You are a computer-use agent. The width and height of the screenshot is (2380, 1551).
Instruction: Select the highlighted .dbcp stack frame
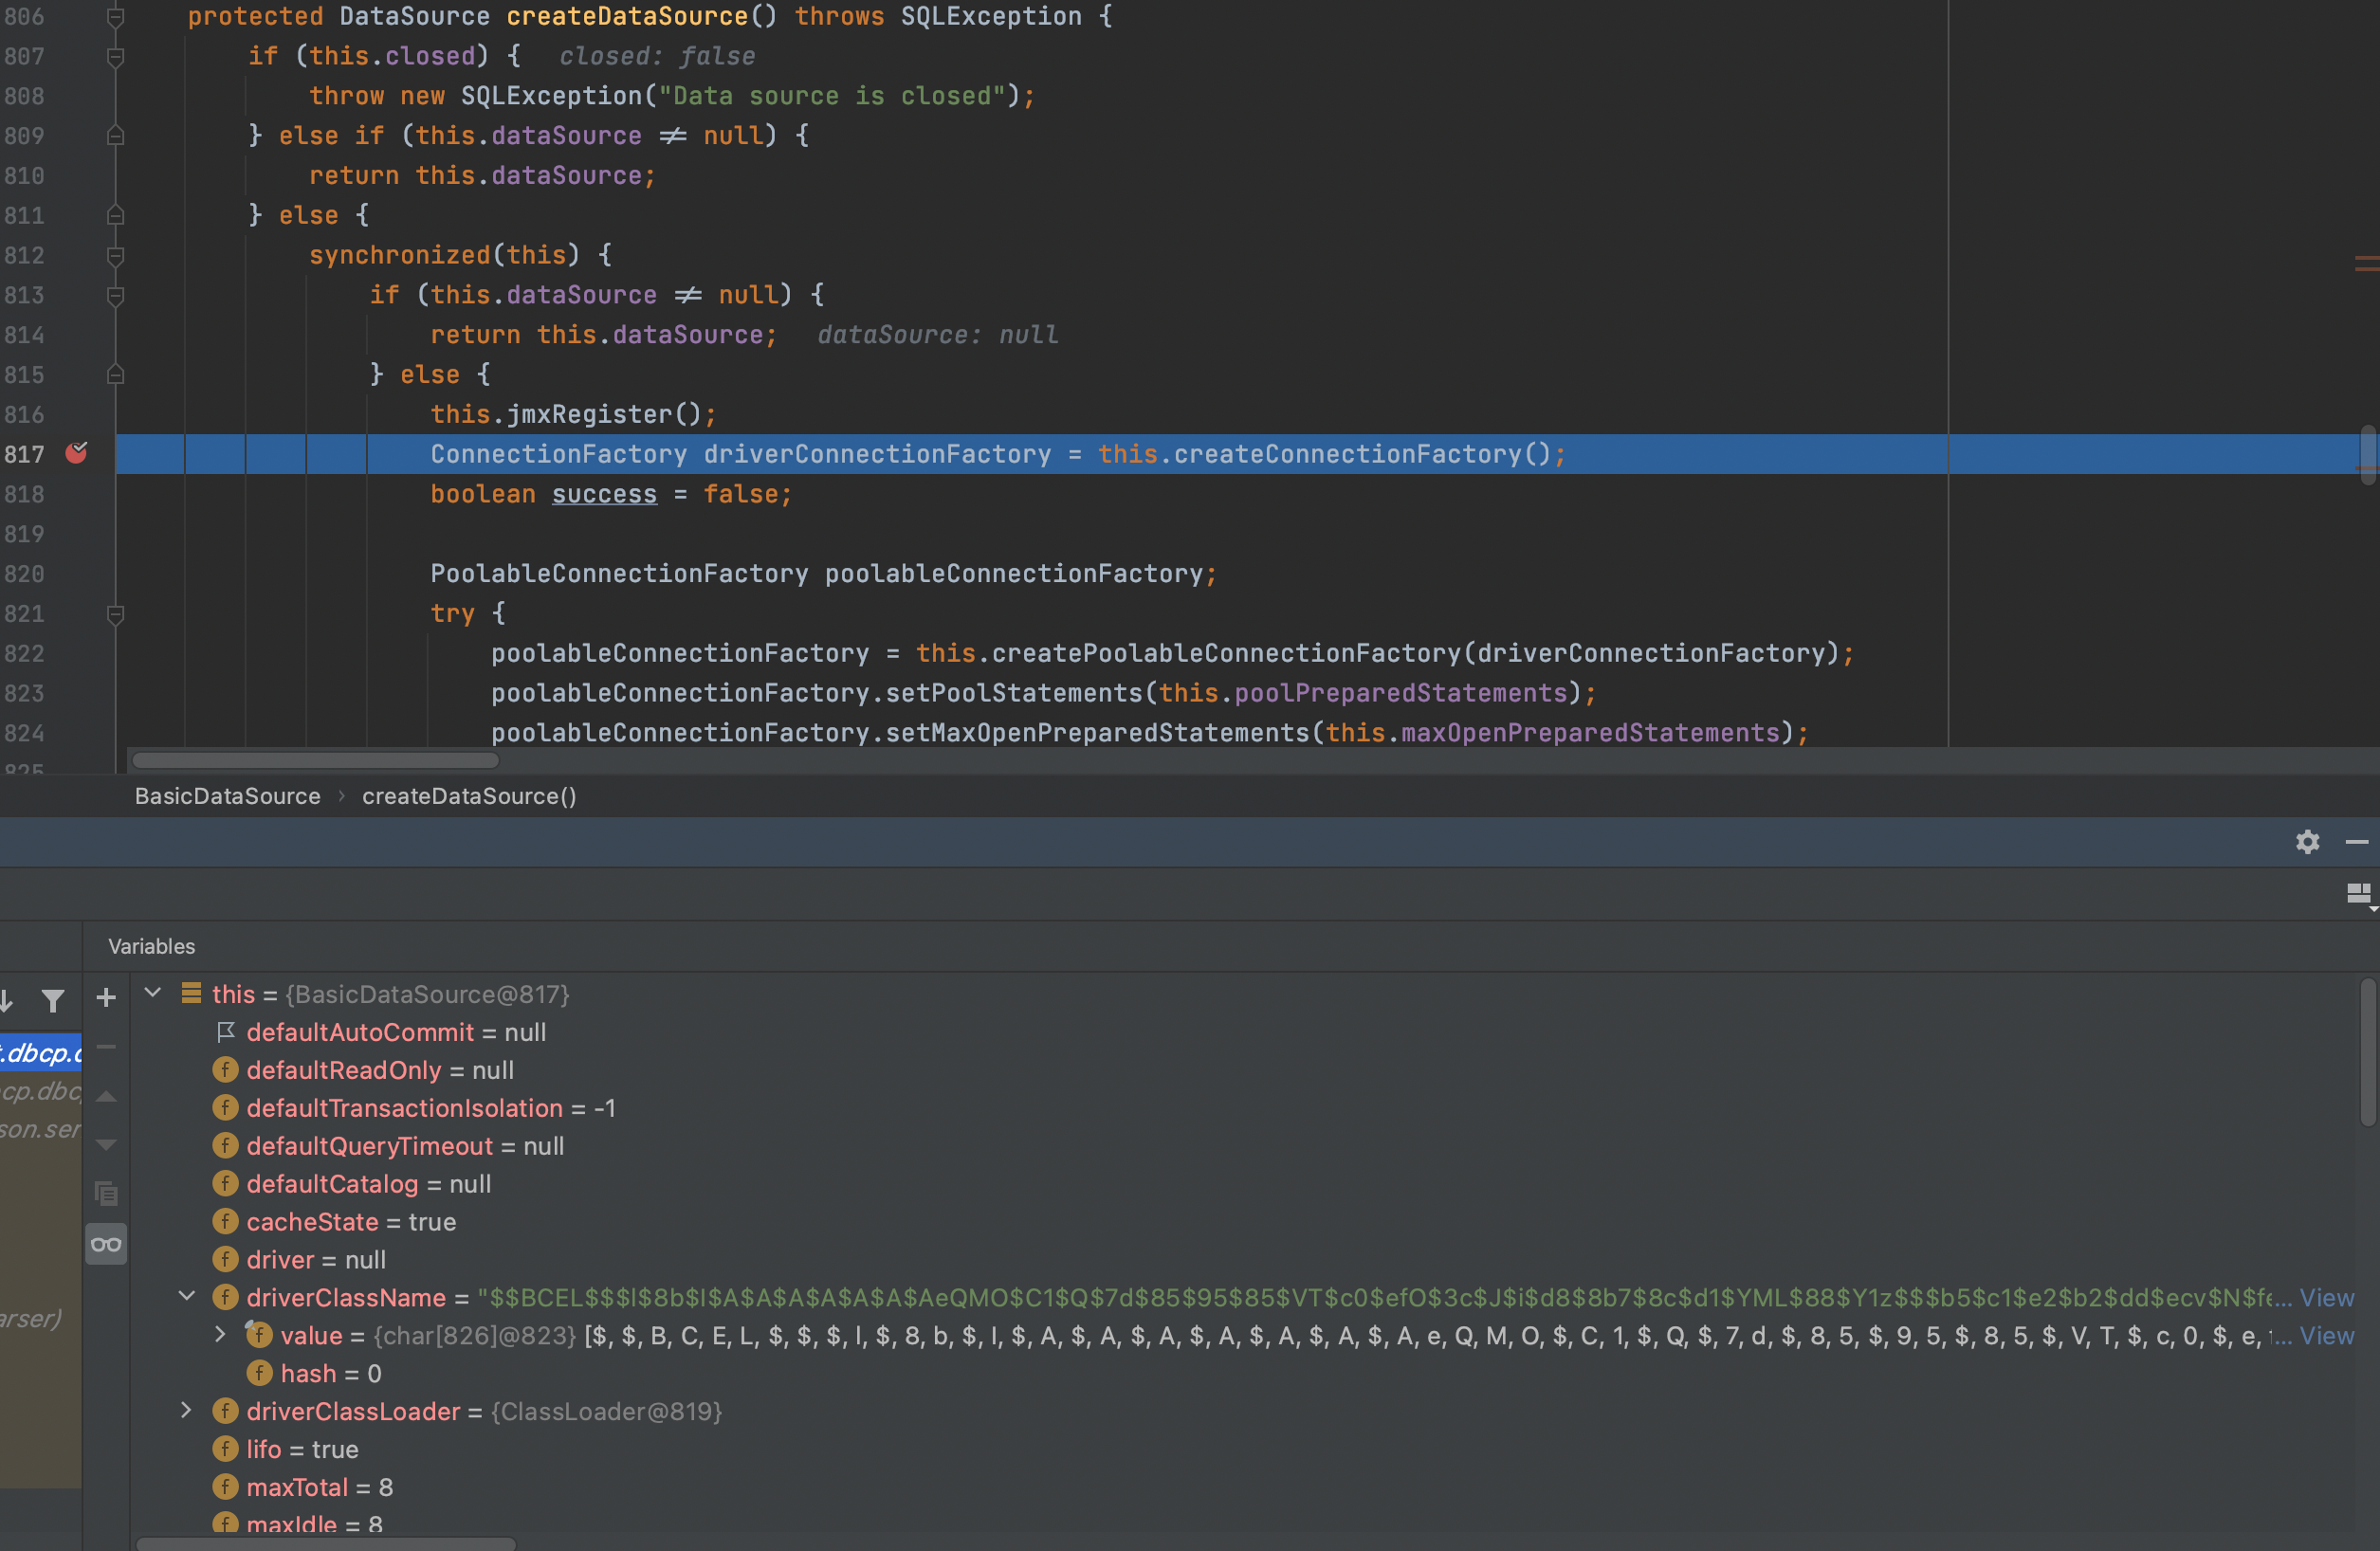41,1052
